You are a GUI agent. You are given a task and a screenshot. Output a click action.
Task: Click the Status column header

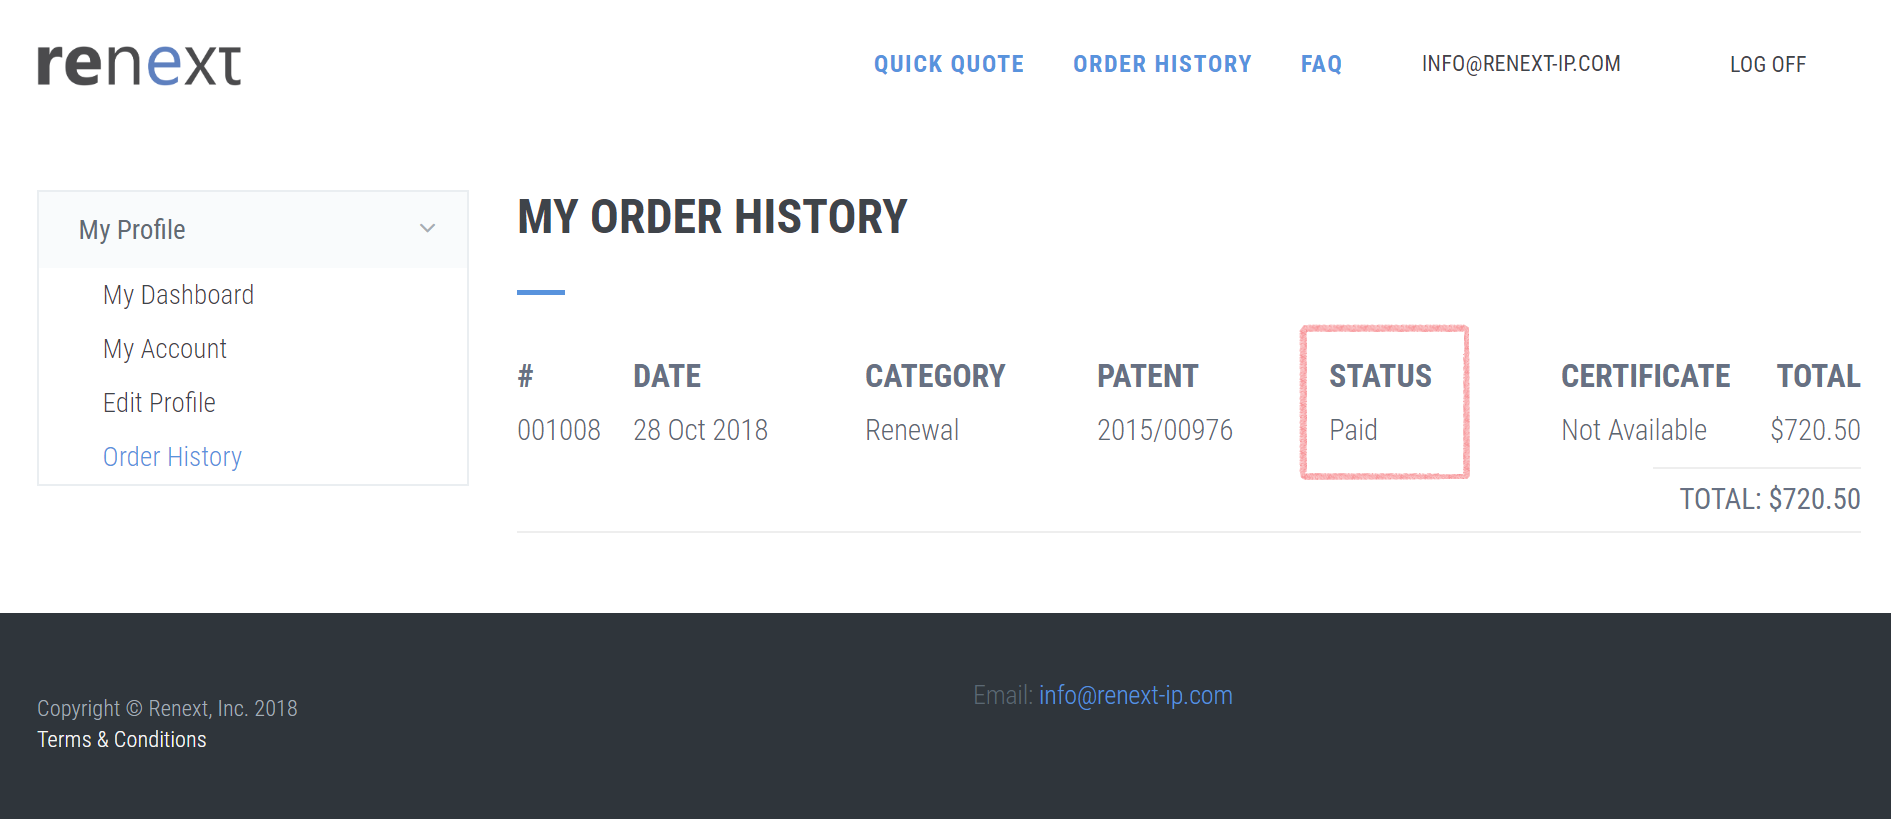tap(1380, 376)
